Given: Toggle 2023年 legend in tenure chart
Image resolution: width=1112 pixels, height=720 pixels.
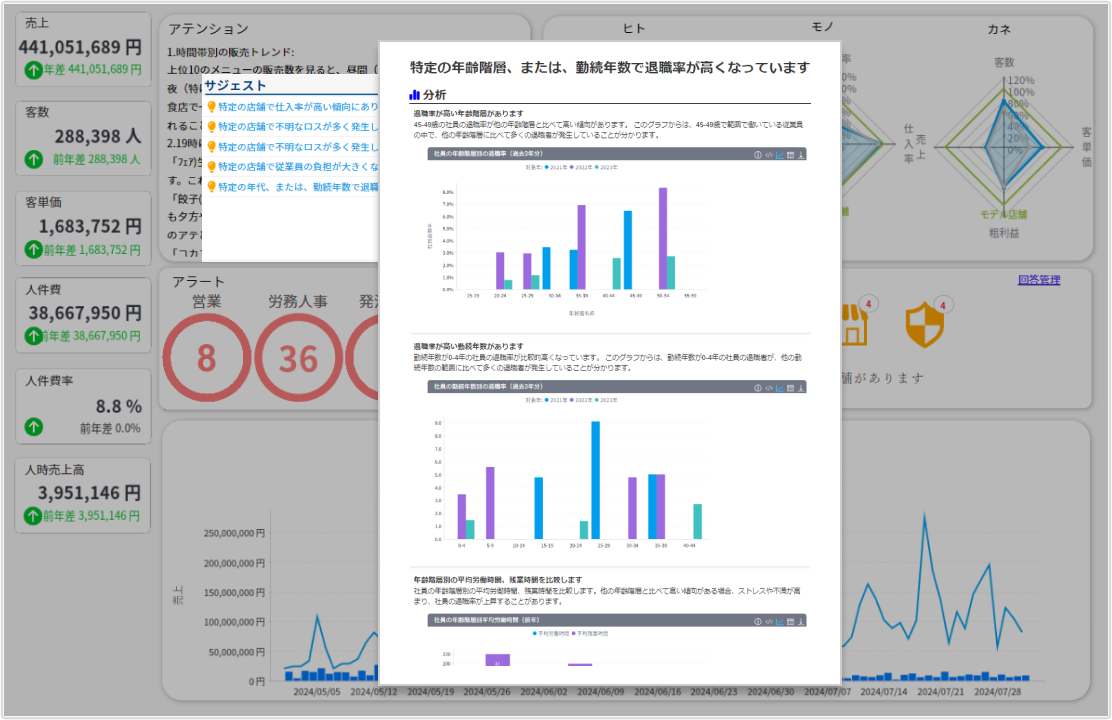Looking at the screenshot, I should 610,399.
